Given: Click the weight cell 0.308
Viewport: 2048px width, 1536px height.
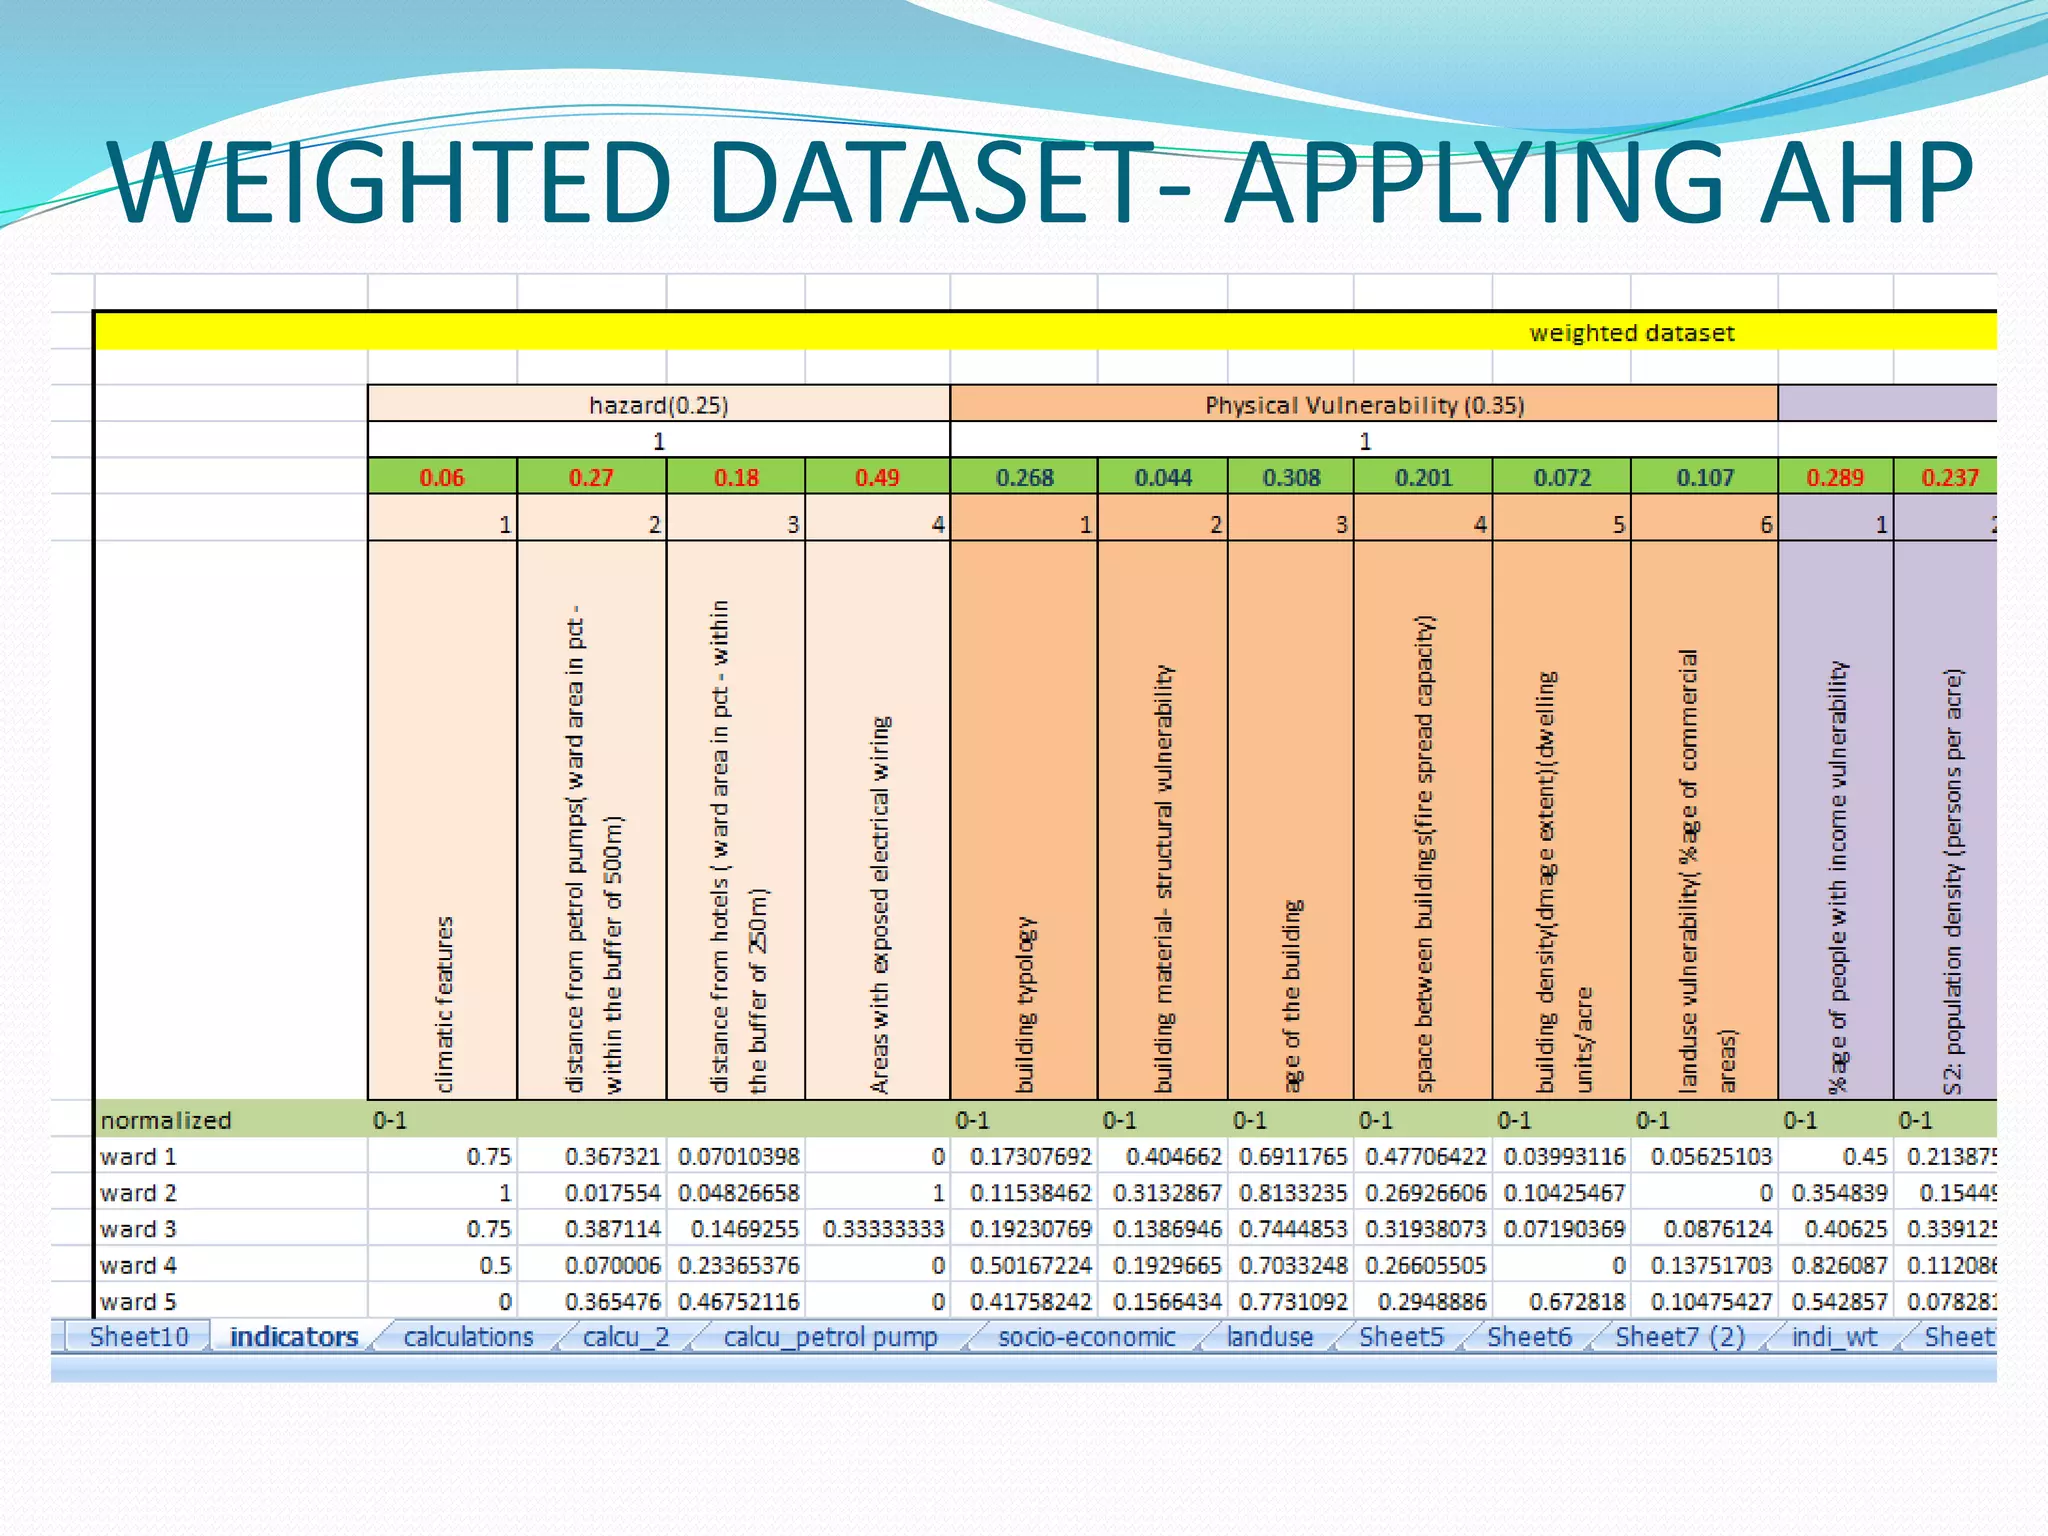Looking at the screenshot, I should point(1291,477).
